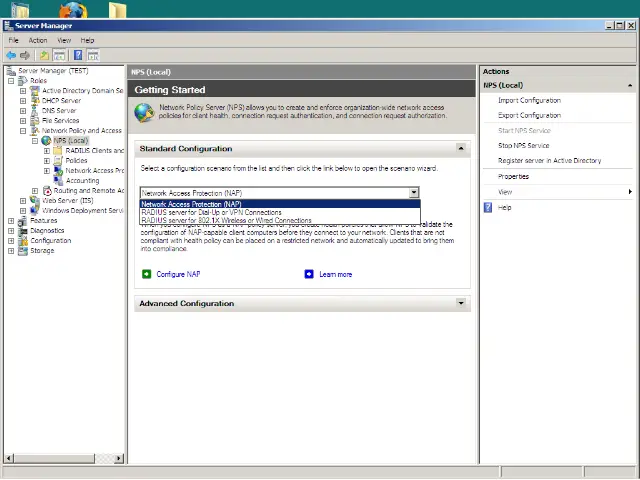The width and height of the screenshot is (640, 480).
Task: Open the Firefox desktop icon
Action: coord(73,9)
